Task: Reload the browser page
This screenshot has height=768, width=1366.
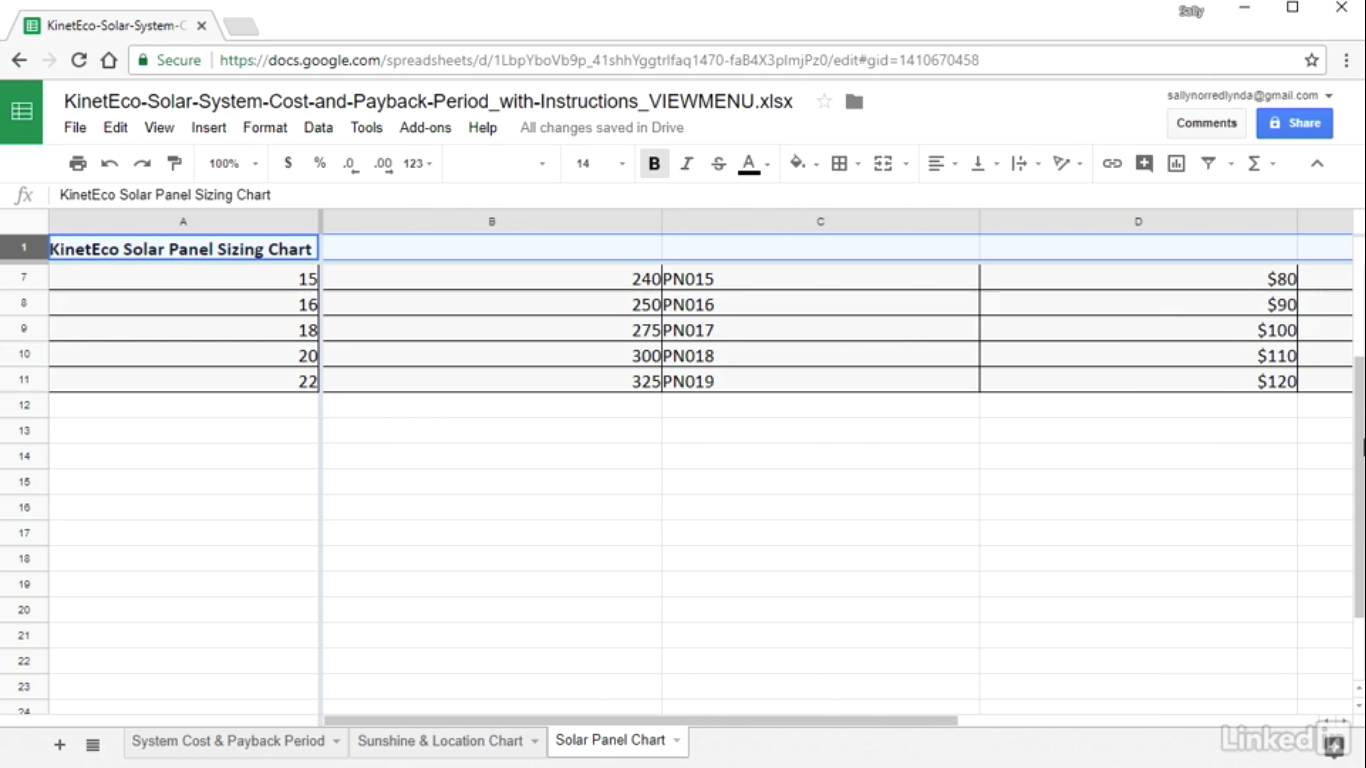Action: click(x=79, y=60)
